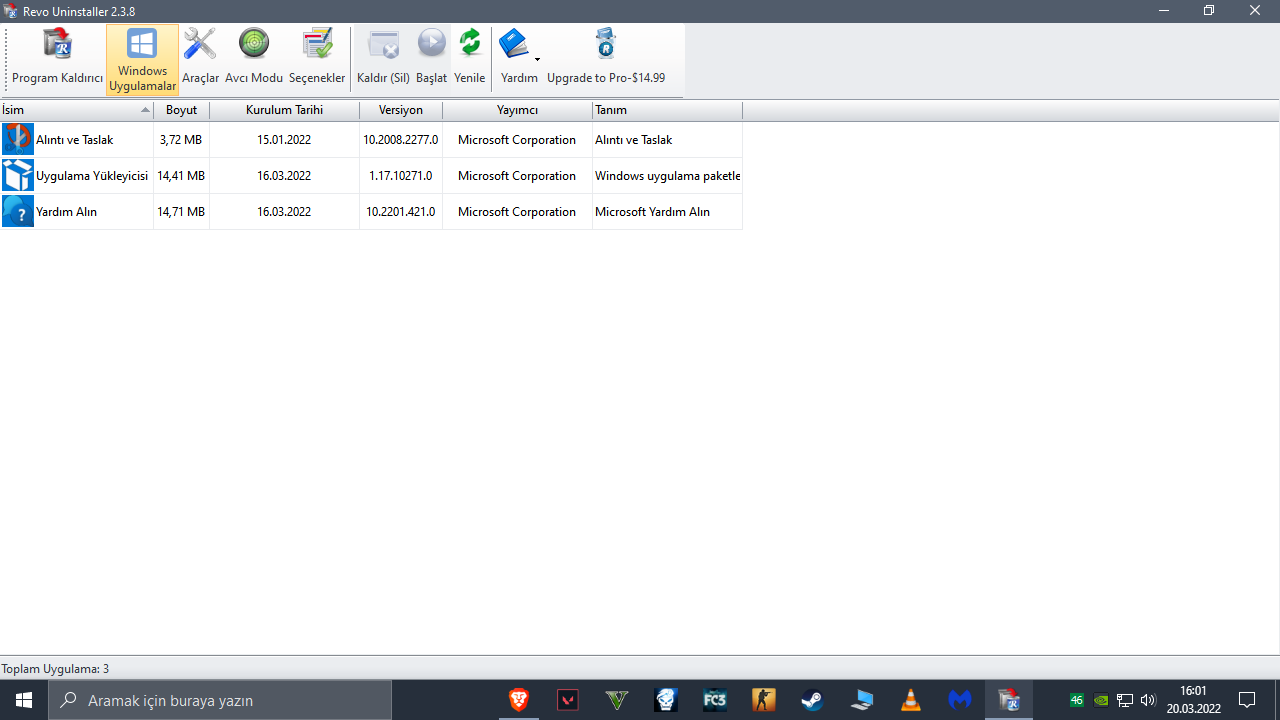The height and width of the screenshot is (720, 1280).
Task: Click version 1.17.10271.0 cell
Action: 401,176
